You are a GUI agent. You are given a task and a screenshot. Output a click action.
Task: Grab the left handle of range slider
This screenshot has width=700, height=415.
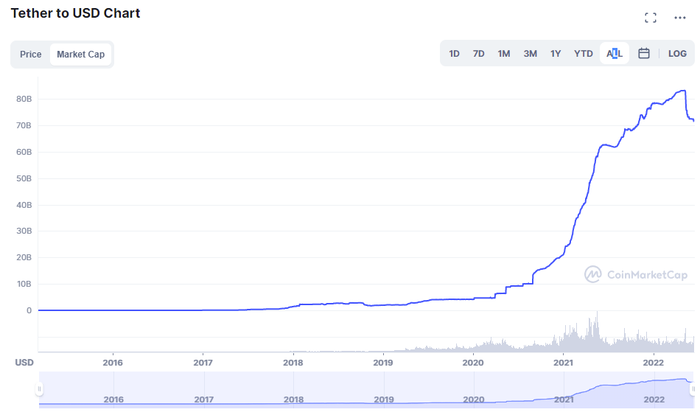(x=39, y=389)
